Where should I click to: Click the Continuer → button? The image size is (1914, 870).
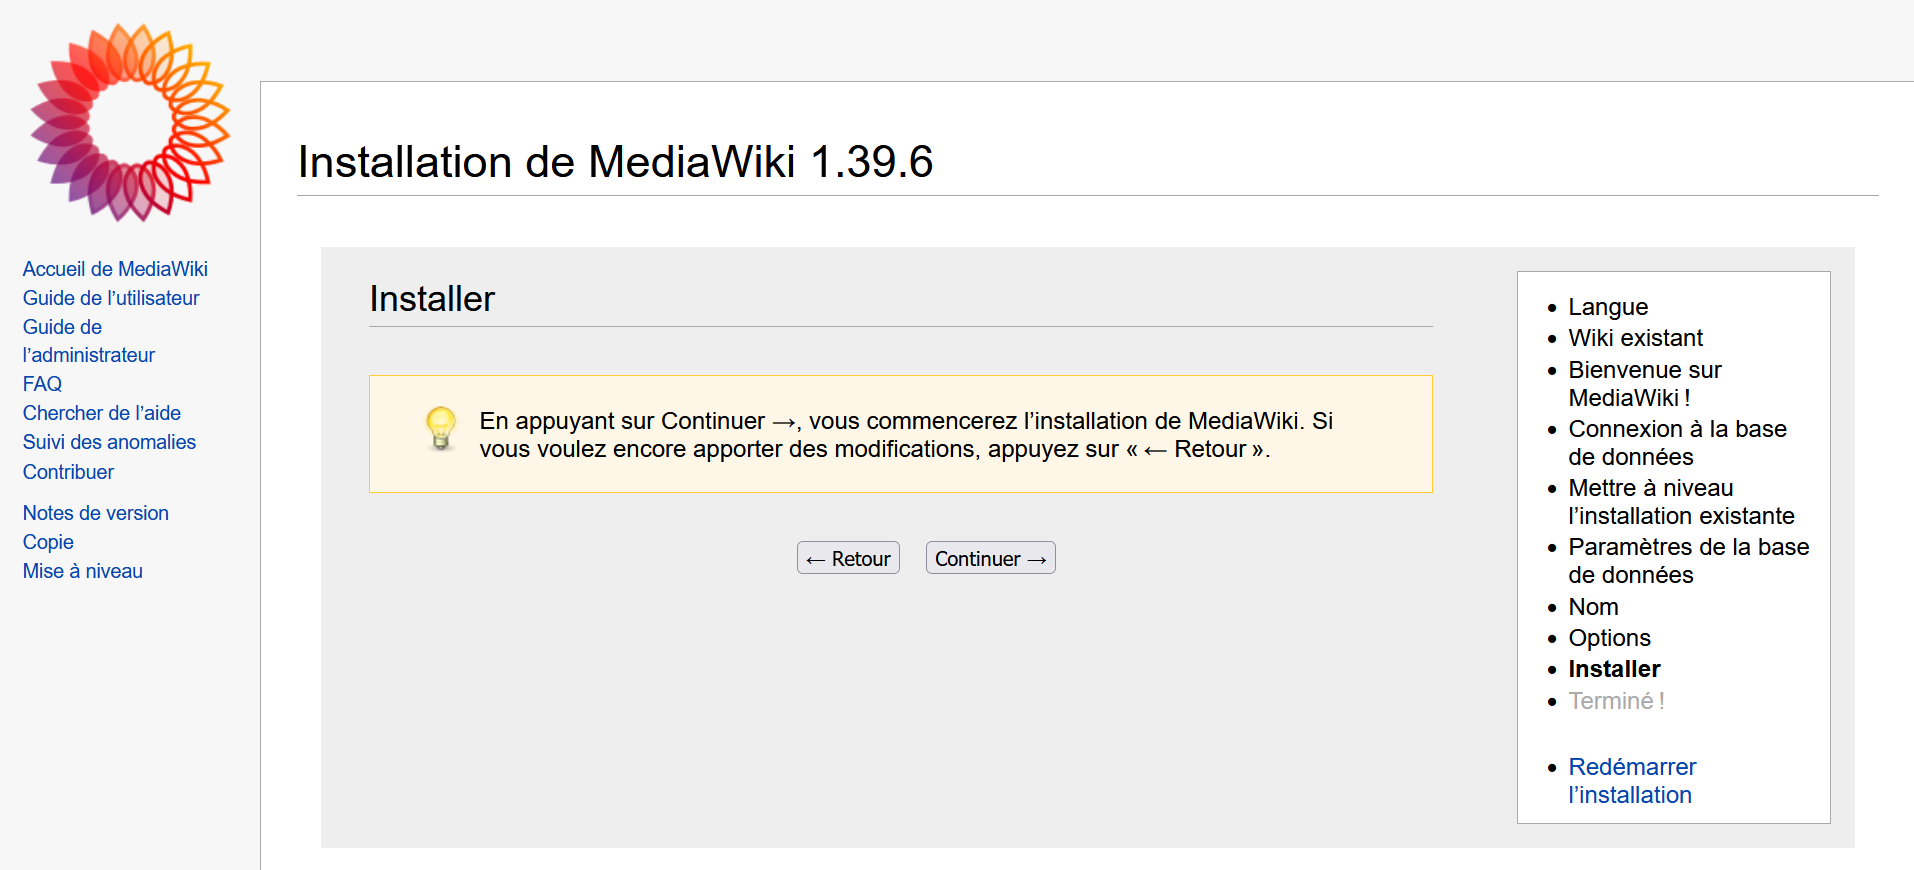[x=990, y=558]
